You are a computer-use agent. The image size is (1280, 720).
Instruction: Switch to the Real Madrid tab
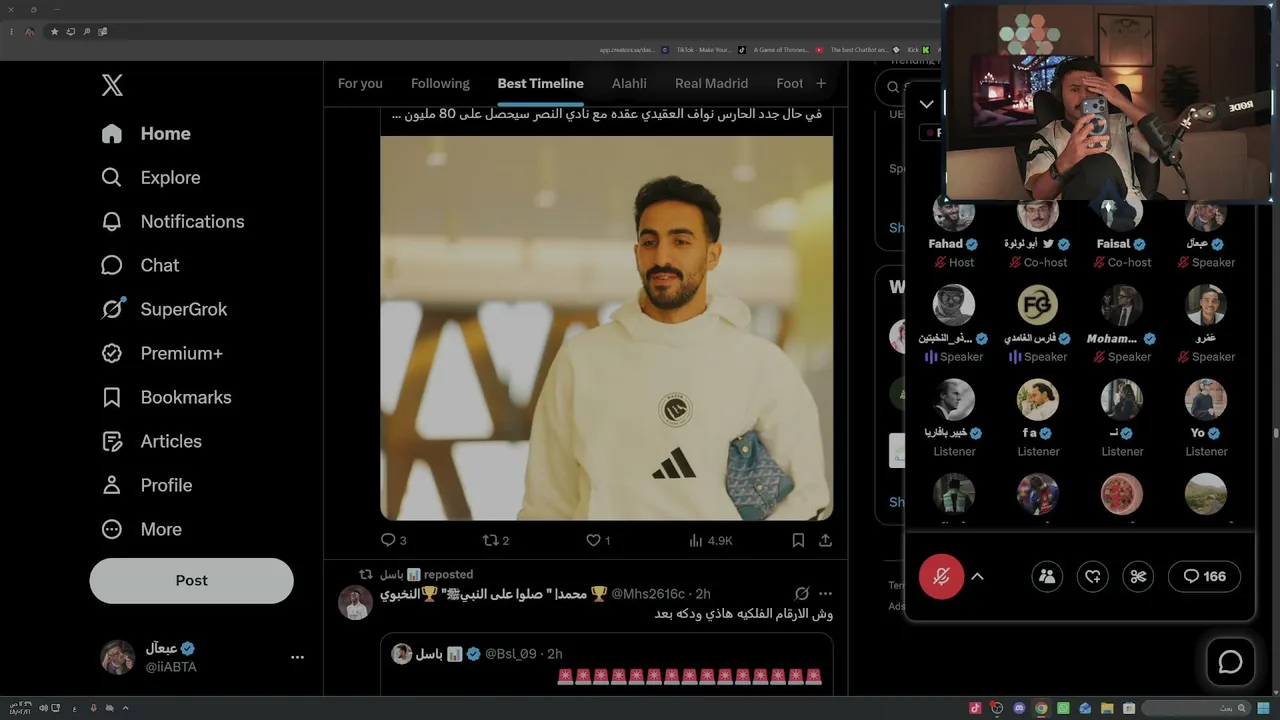point(711,84)
